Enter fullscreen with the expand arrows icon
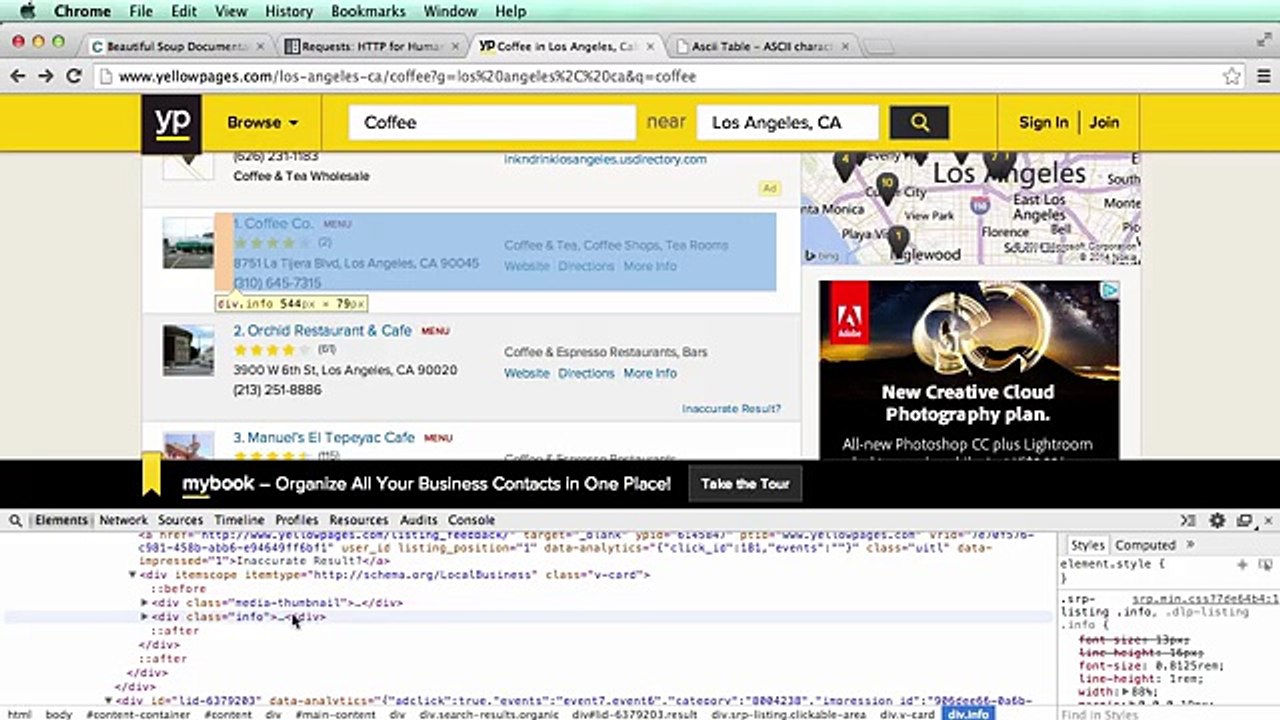Viewport: 1280px width, 720px height. (1263, 39)
